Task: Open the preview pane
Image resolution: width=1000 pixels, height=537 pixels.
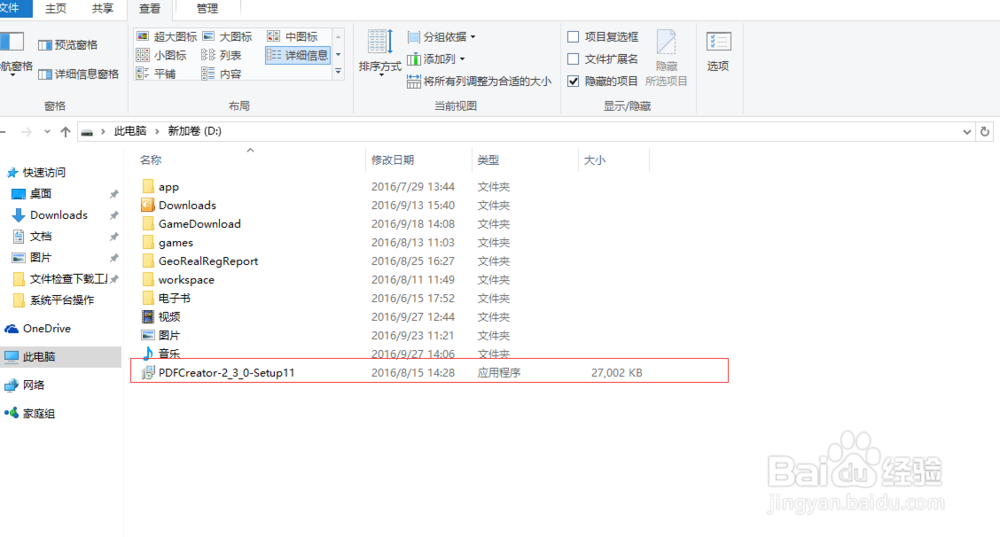Action: click(x=68, y=45)
